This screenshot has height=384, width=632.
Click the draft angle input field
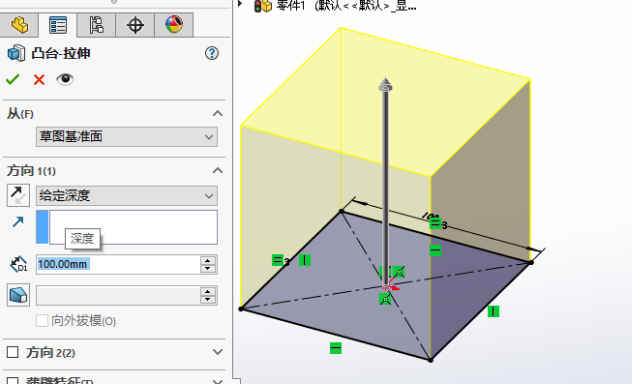(x=118, y=296)
